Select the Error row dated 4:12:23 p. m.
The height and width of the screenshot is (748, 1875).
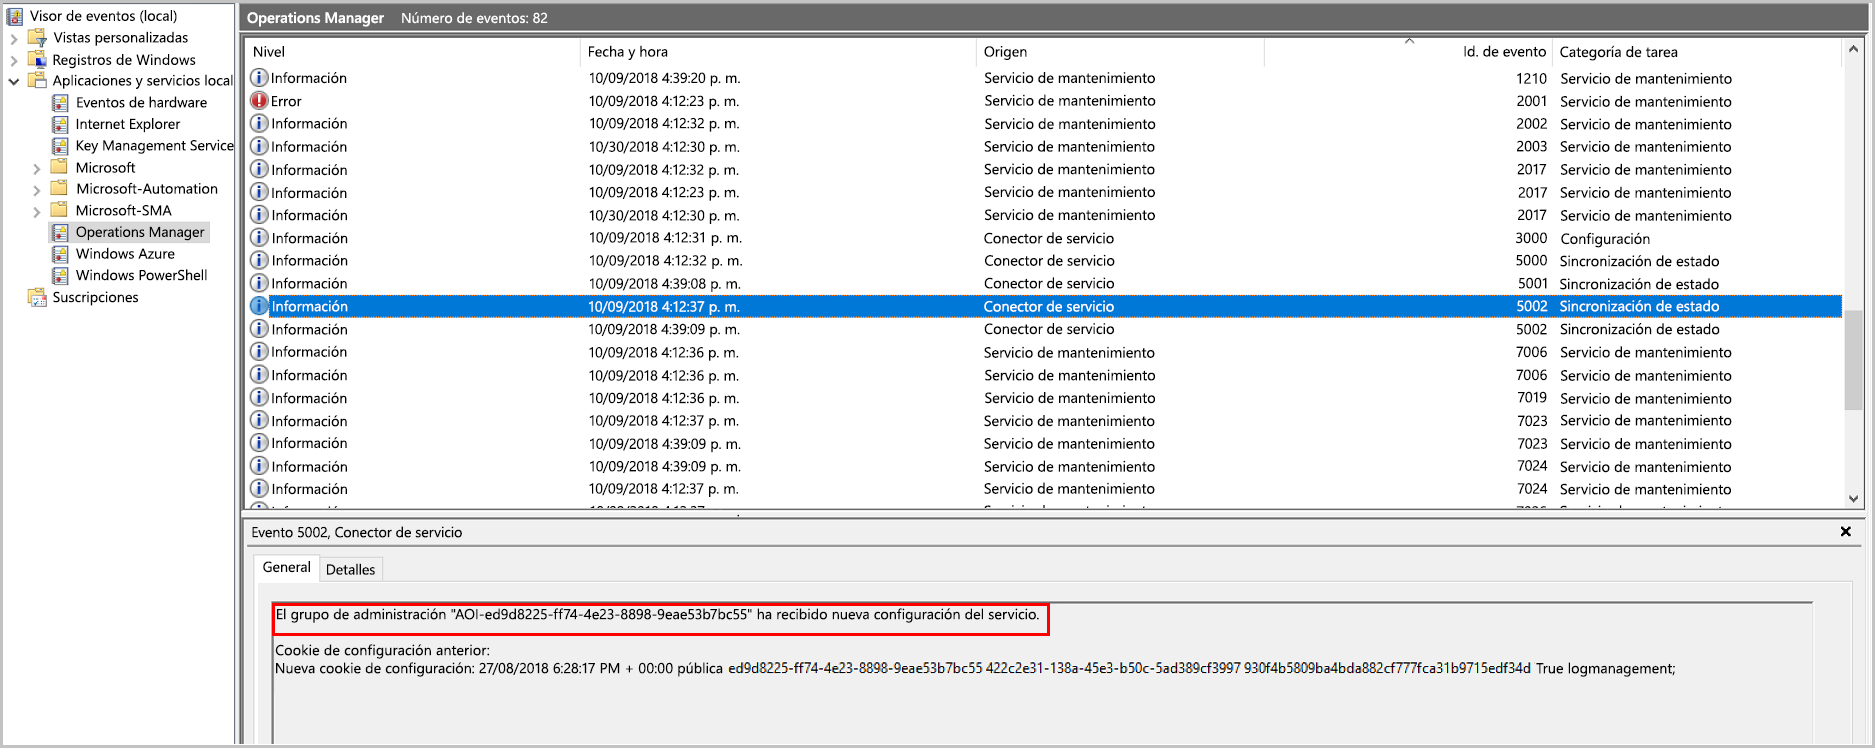(x=1044, y=101)
